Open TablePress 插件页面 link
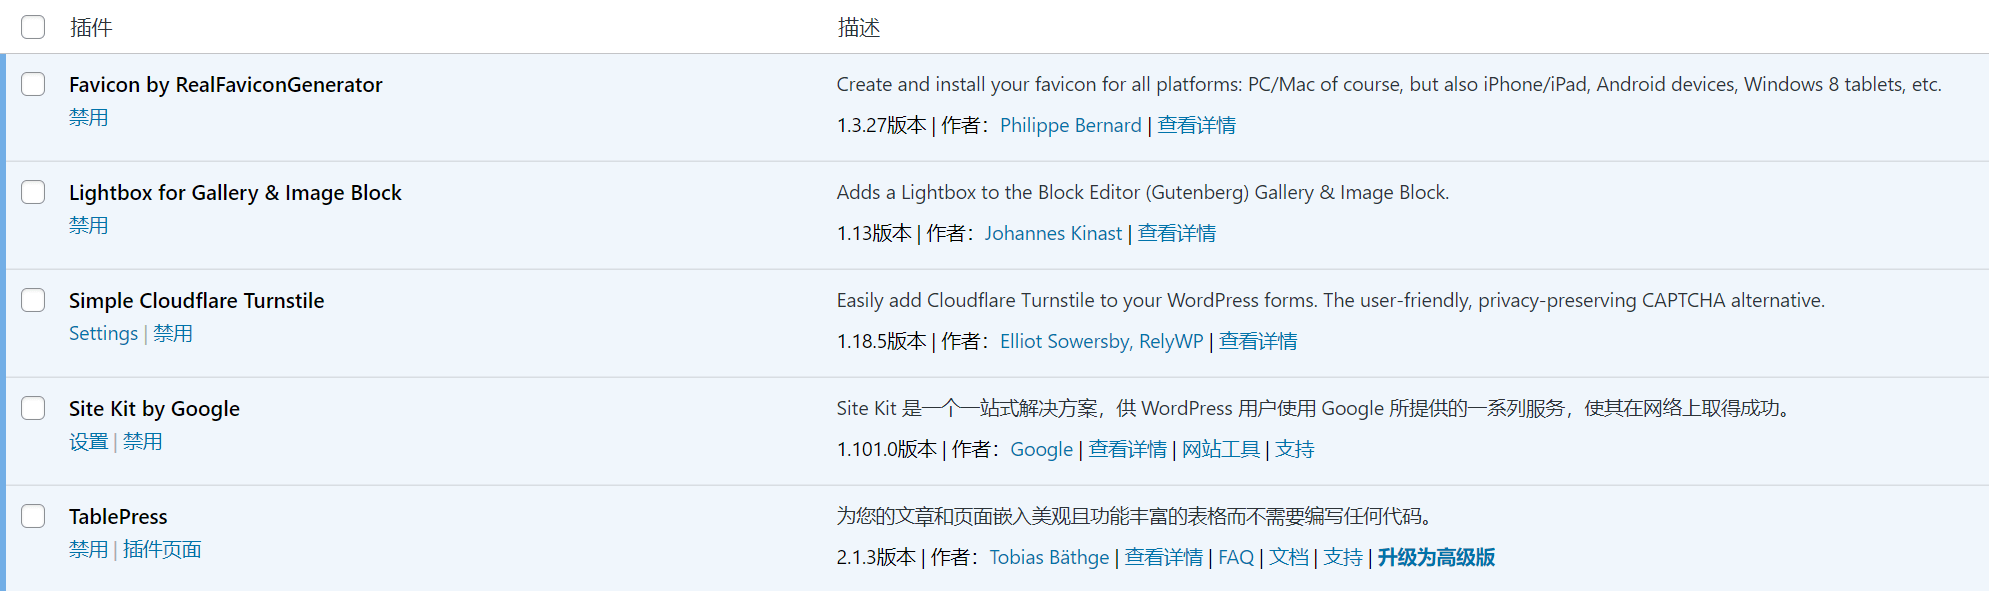Screen dimensions: 1989x591 (x=162, y=550)
